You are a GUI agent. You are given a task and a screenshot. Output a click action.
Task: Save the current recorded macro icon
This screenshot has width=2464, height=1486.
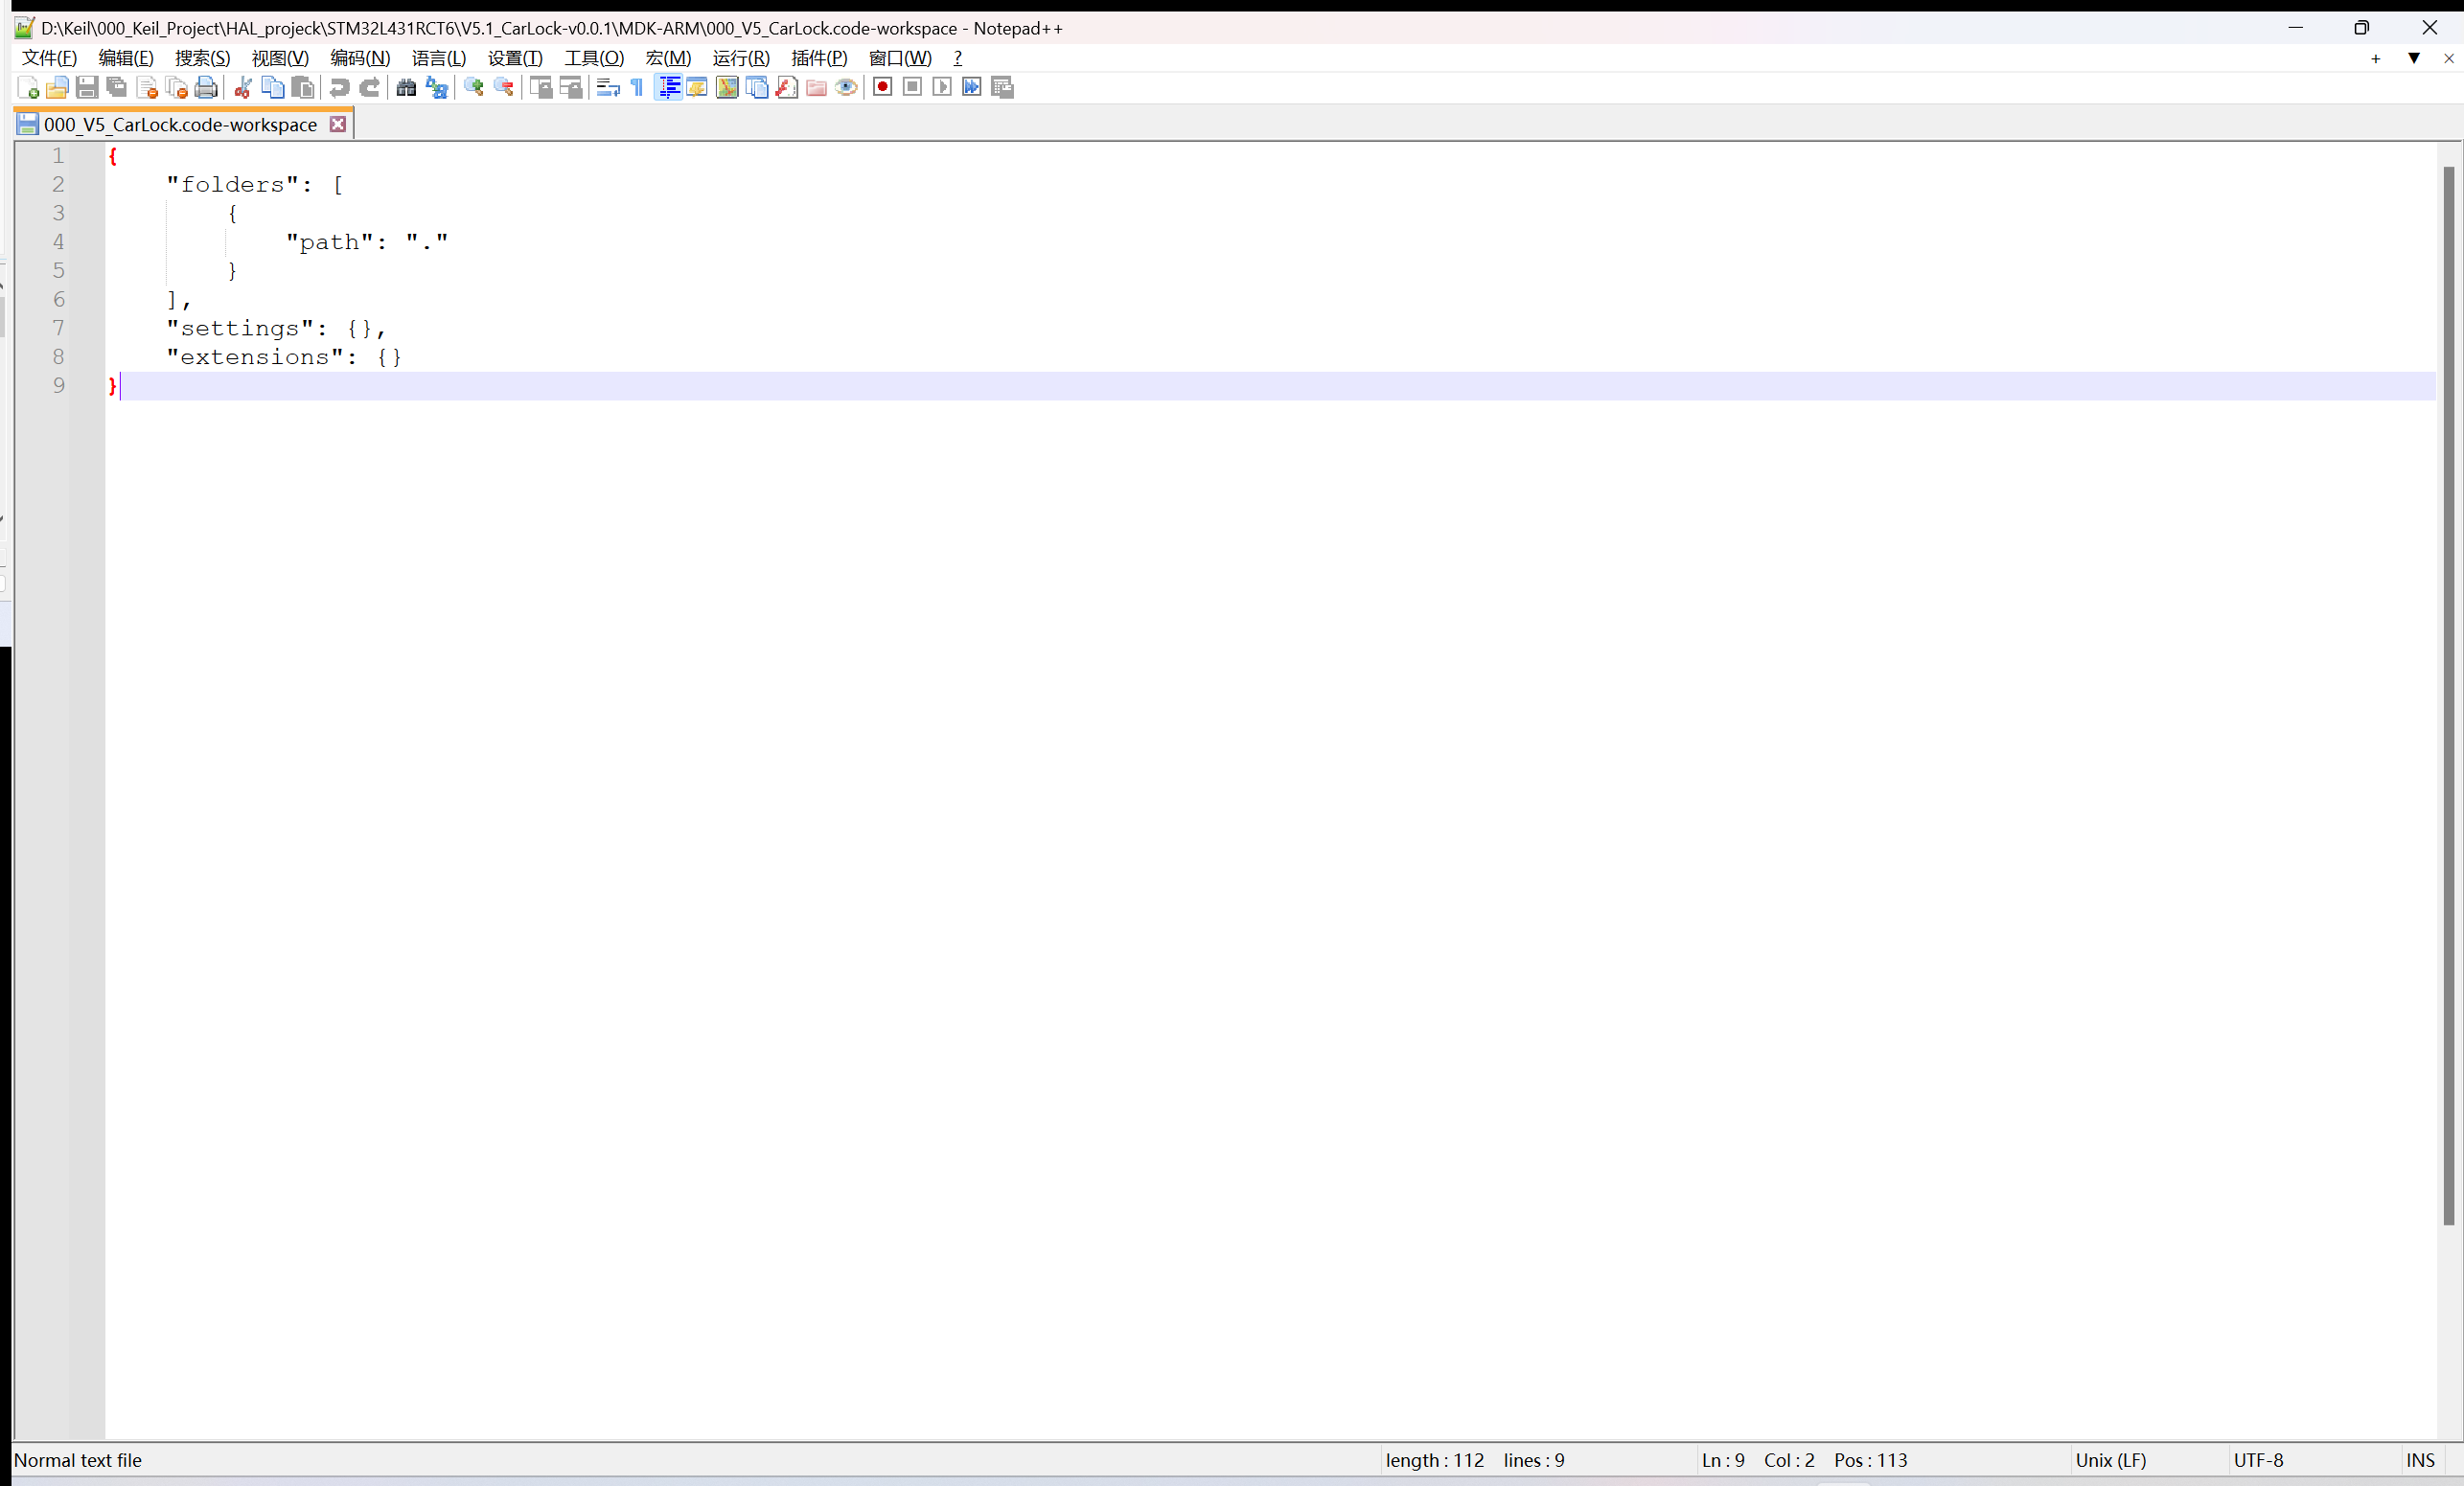1002,88
